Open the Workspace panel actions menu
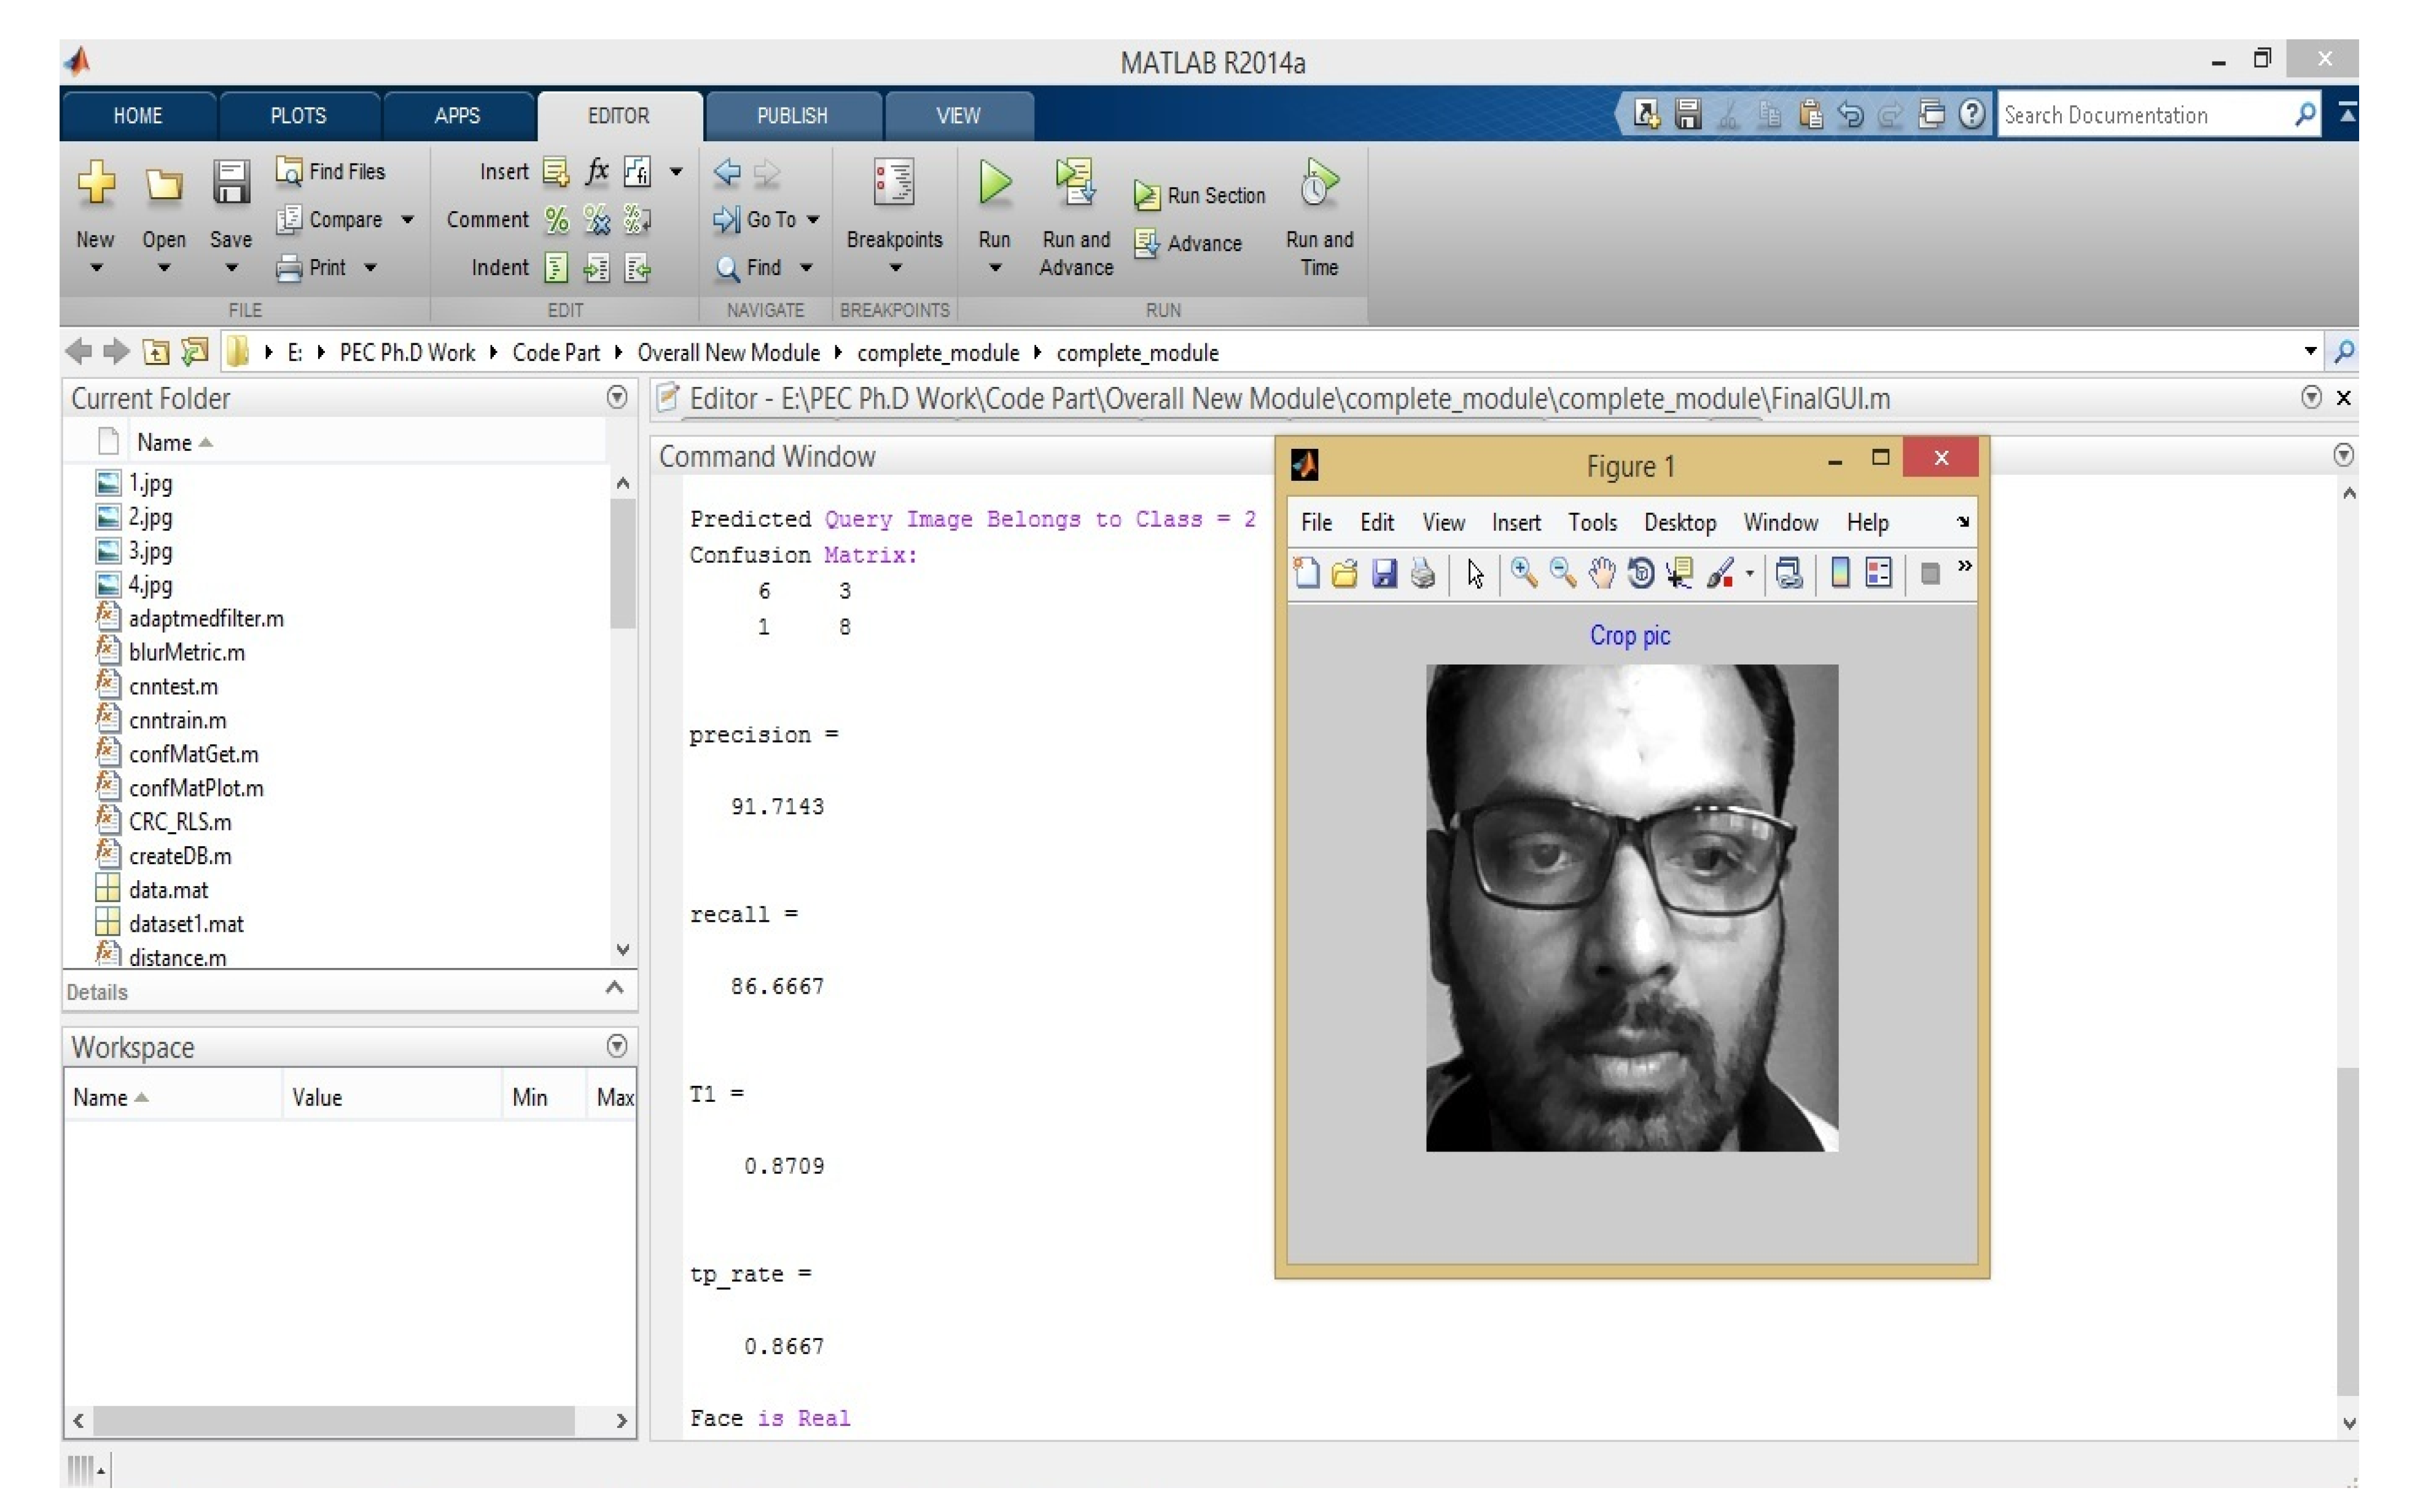Screen dimensions: 2423x1512 click(x=617, y=1046)
